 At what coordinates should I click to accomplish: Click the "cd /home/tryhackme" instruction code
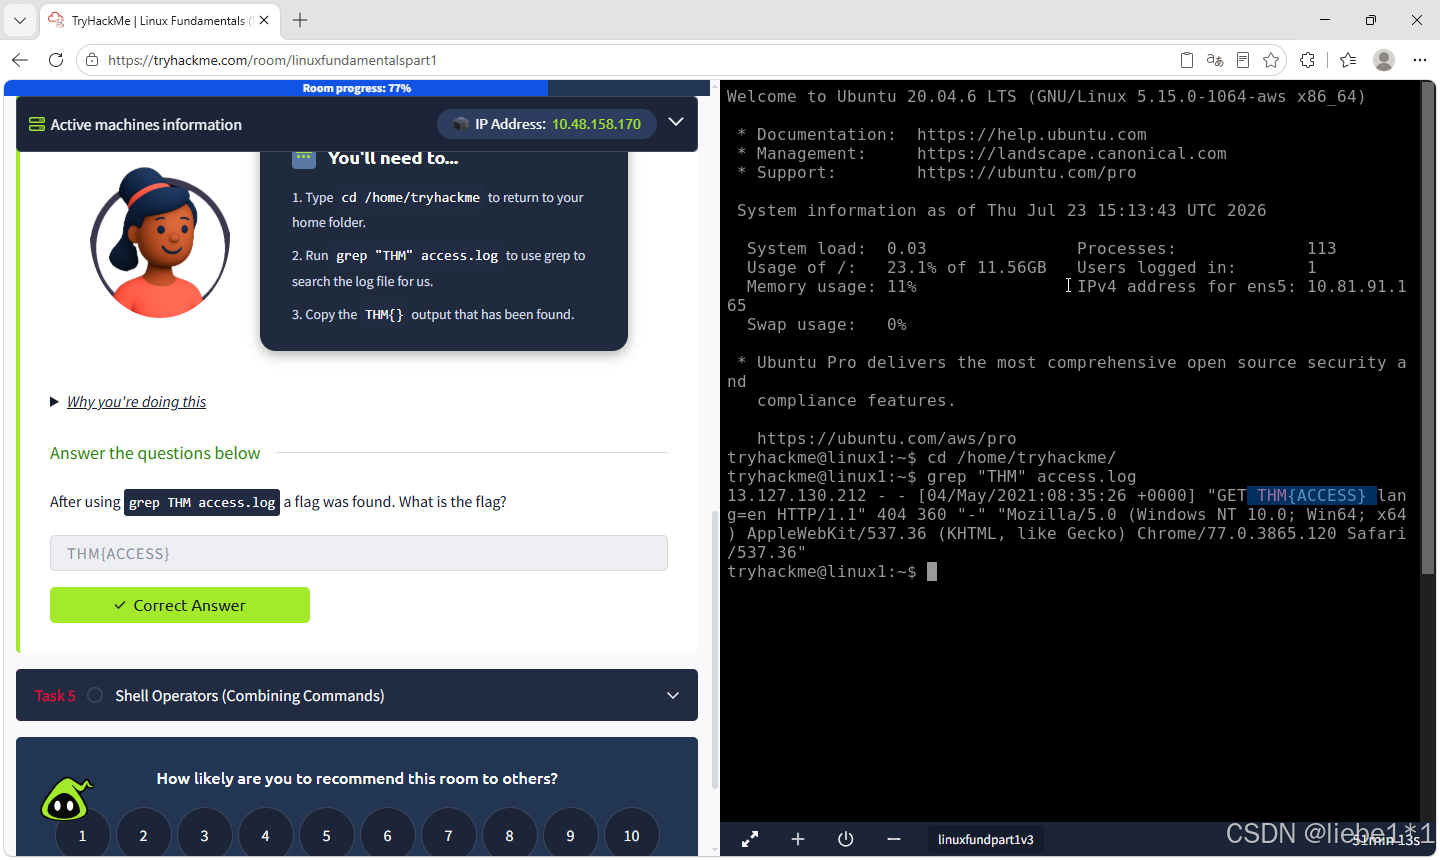pyautogui.click(x=411, y=198)
